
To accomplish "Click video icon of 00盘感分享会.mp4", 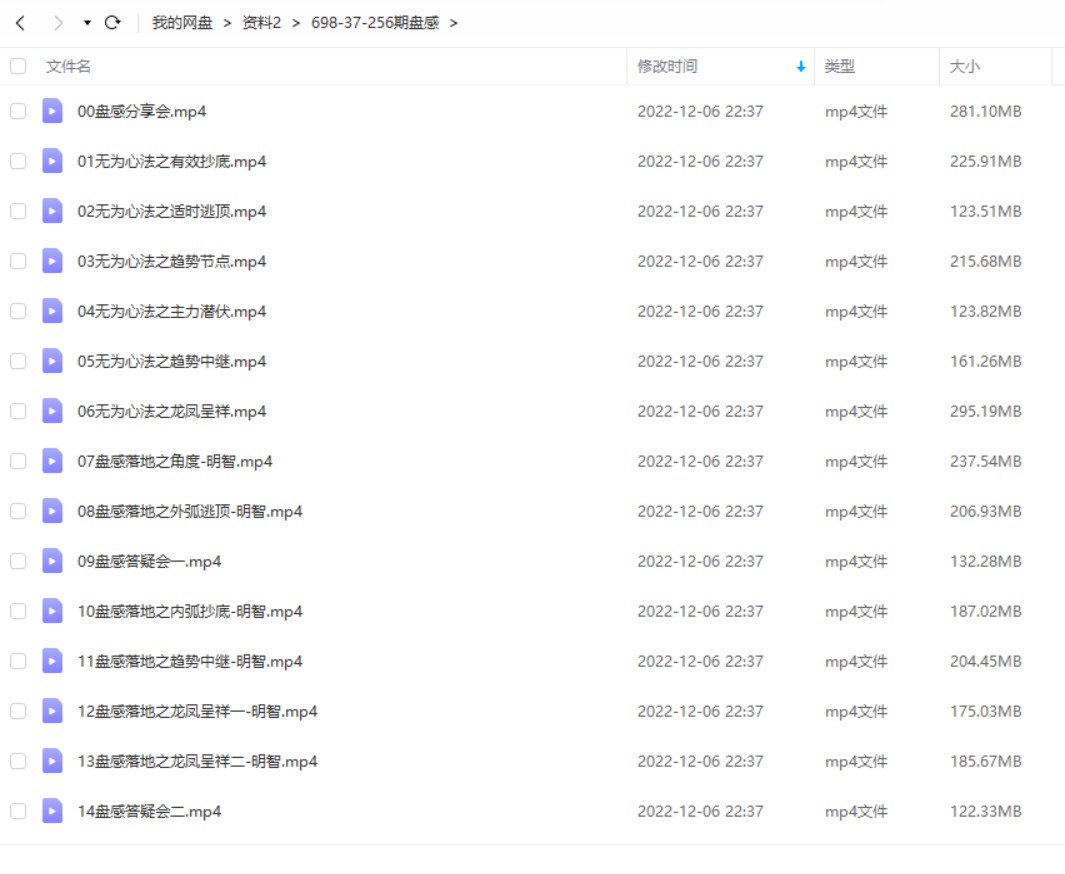I will (x=52, y=111).
